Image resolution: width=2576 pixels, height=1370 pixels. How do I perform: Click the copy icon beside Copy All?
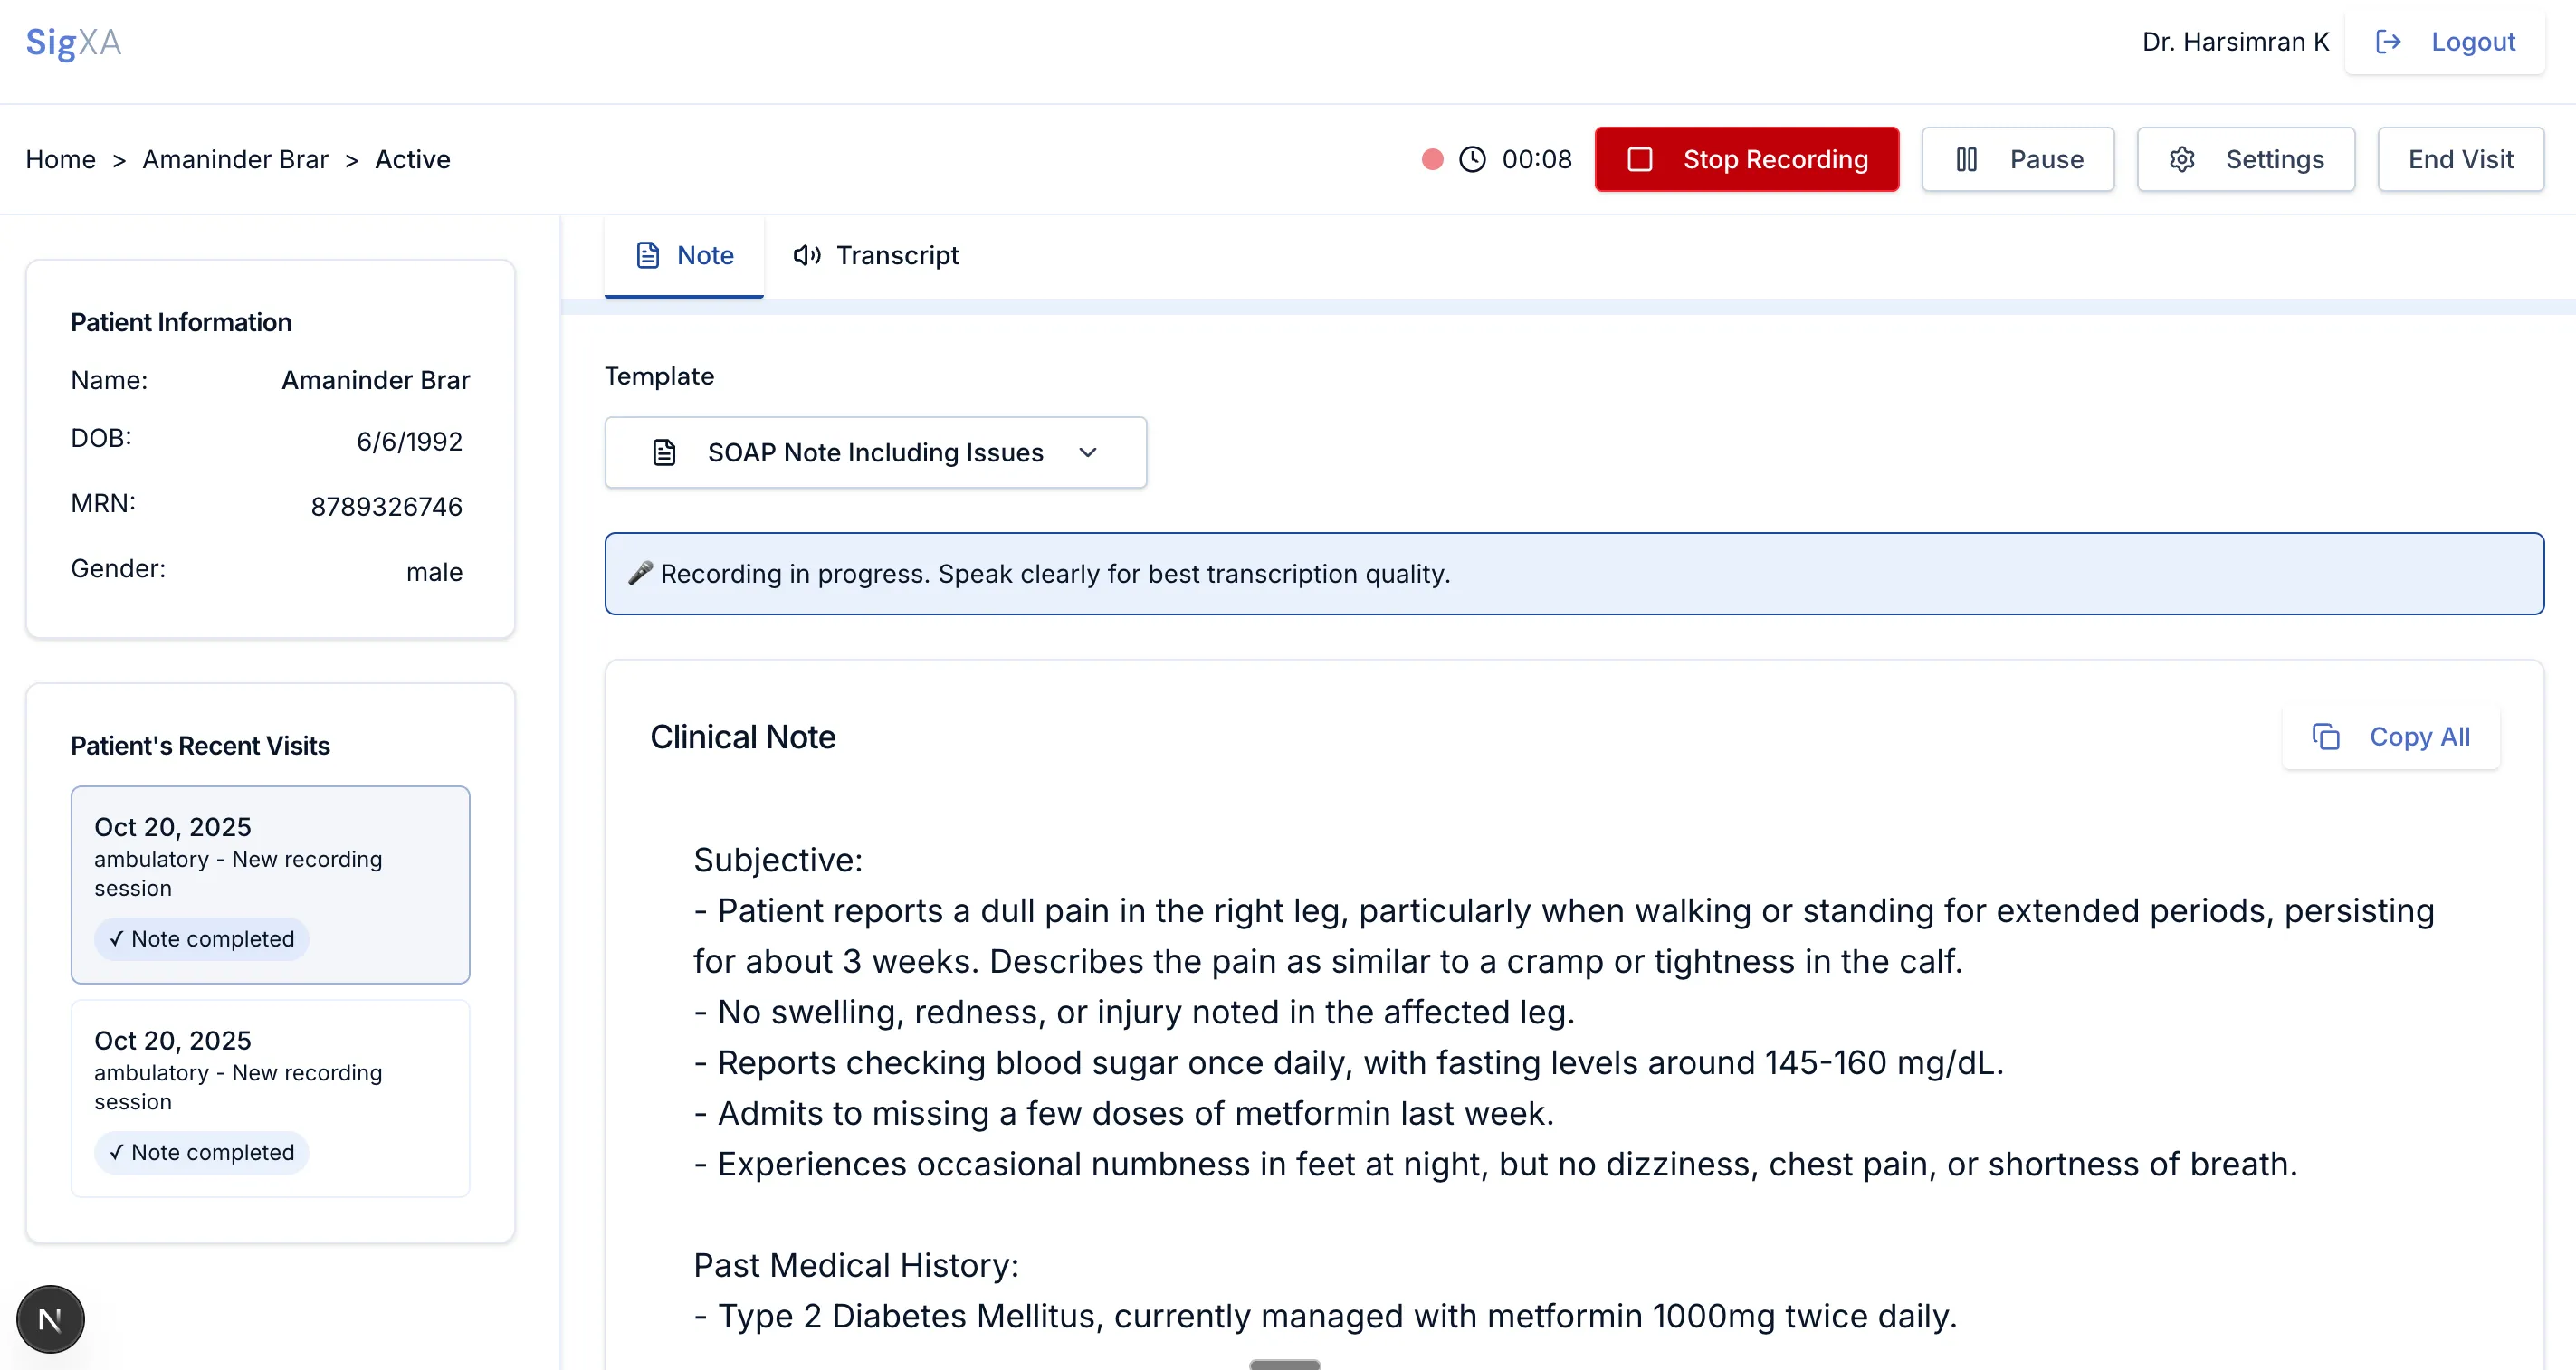[2326, 737]
